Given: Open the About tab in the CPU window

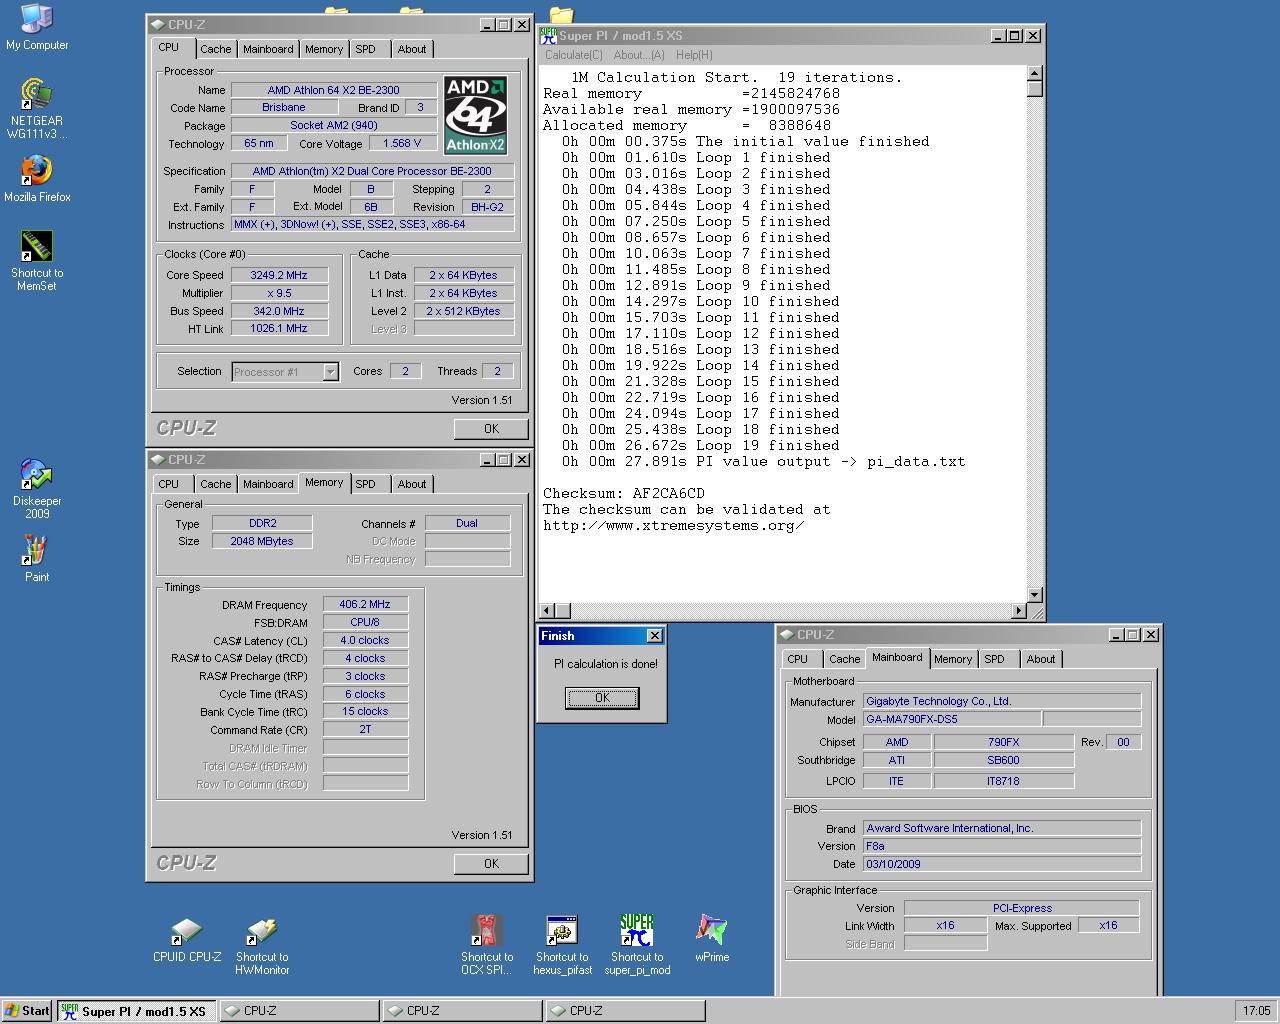Looking at the screenshot, I should pyautogui.click(x=412, y=49).
